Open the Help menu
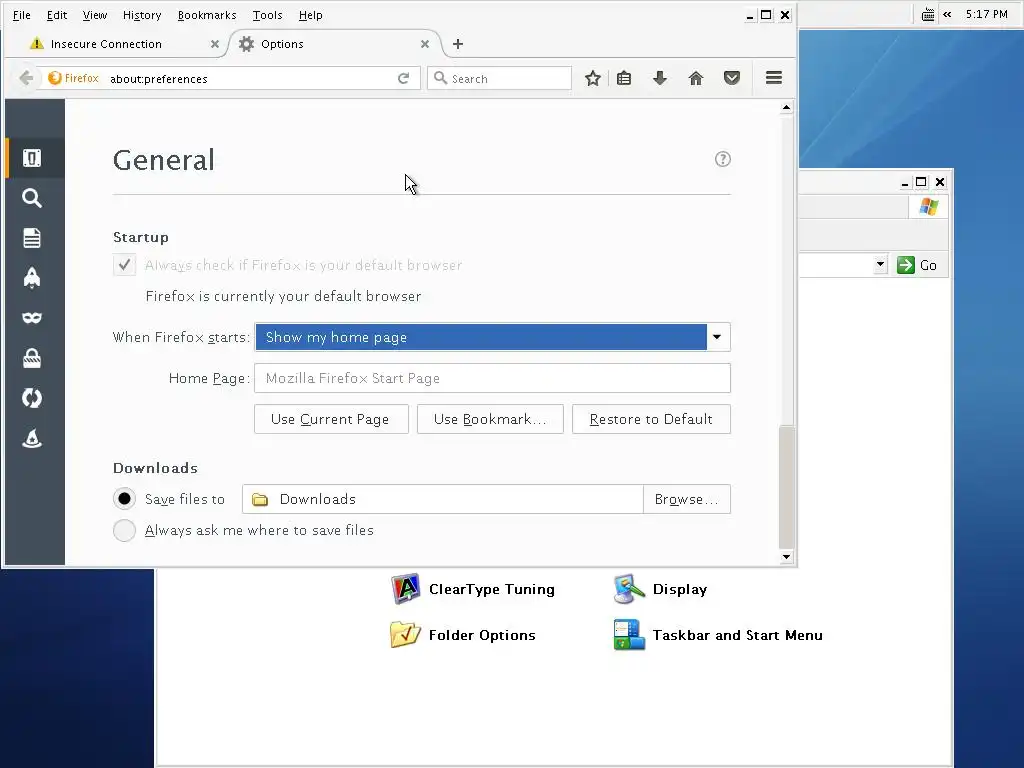Screen dimensions: 1024x768 (x=310, y=15)
